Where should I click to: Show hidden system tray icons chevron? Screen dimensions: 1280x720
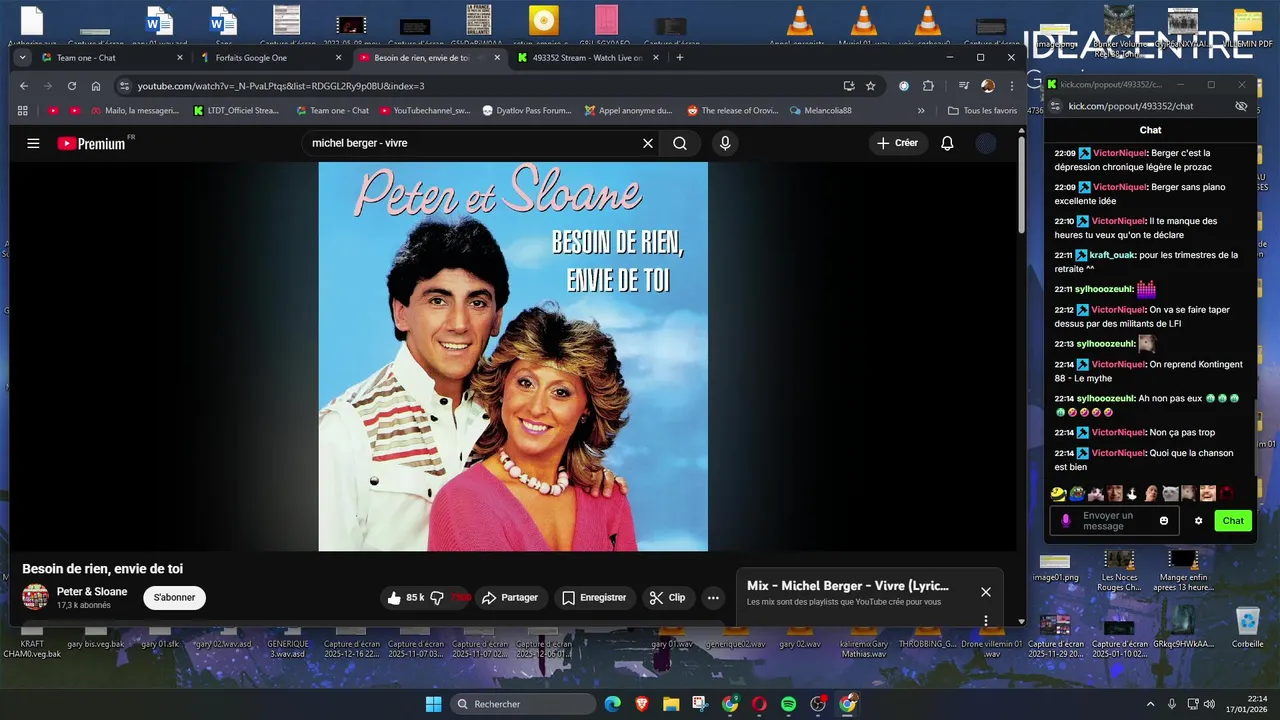(x=1150, y=704)
